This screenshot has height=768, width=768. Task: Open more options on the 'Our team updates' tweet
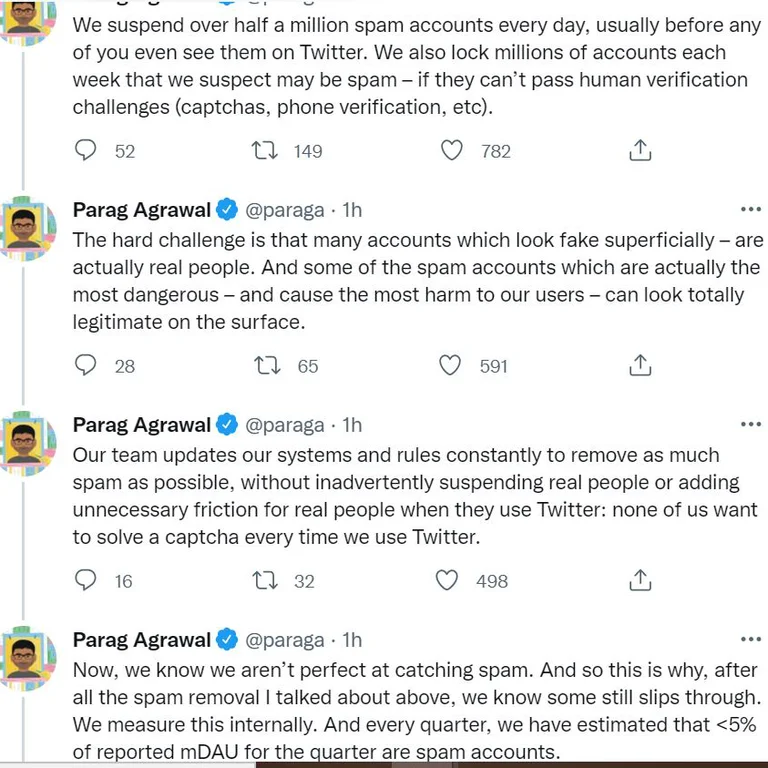[750, 425]
